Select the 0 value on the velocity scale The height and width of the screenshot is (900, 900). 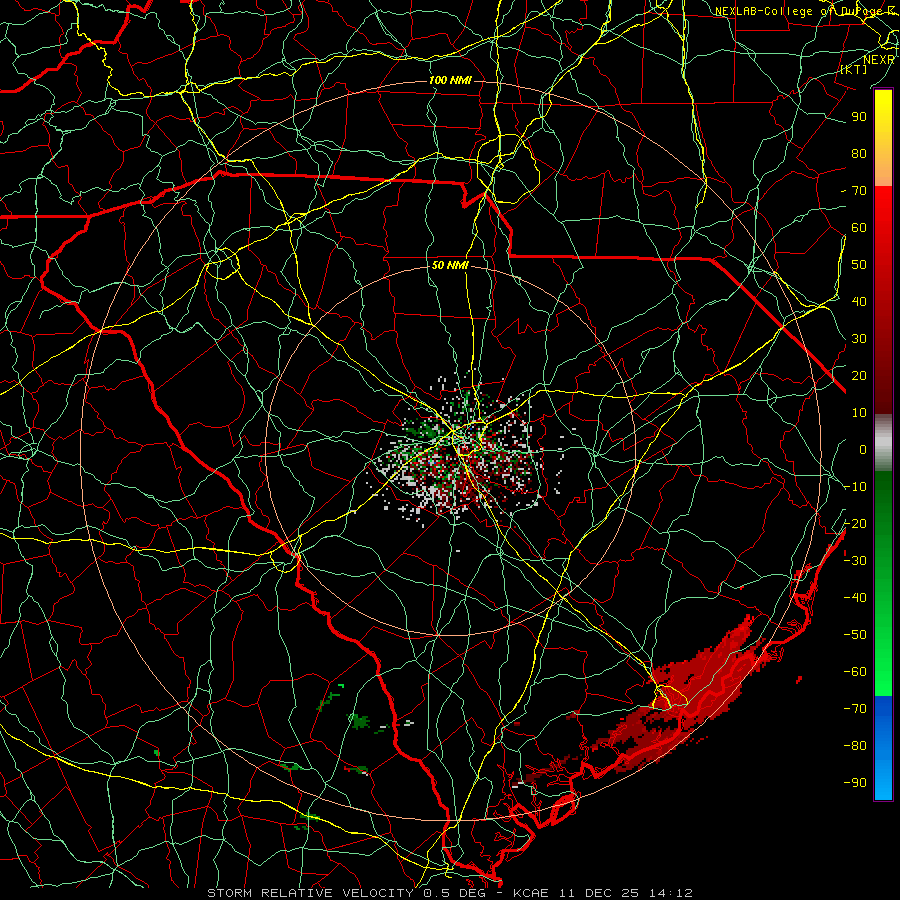pos(863,449)
